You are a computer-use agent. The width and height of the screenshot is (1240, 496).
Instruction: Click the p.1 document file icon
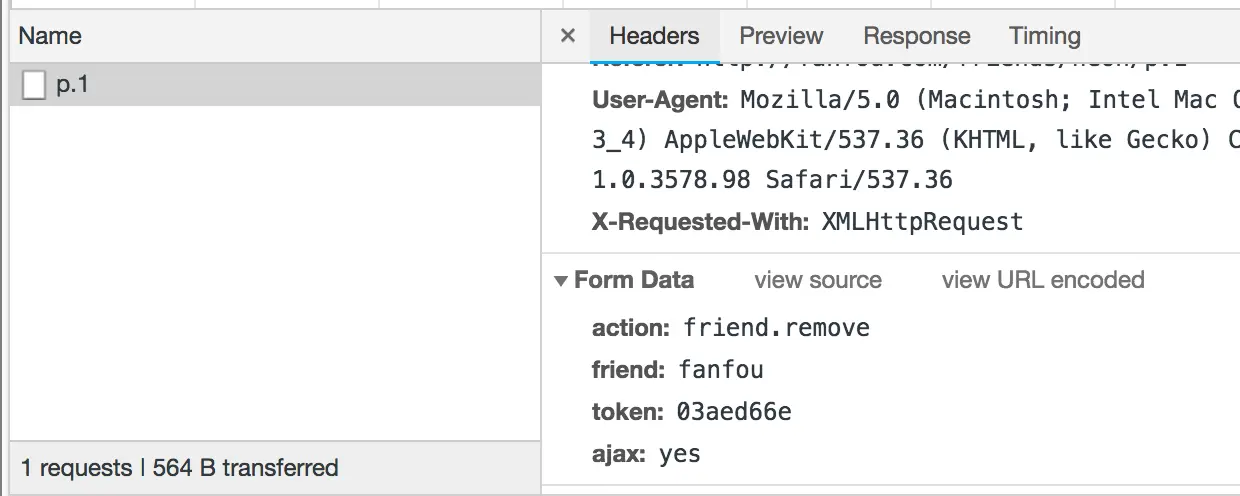(34, 86)
